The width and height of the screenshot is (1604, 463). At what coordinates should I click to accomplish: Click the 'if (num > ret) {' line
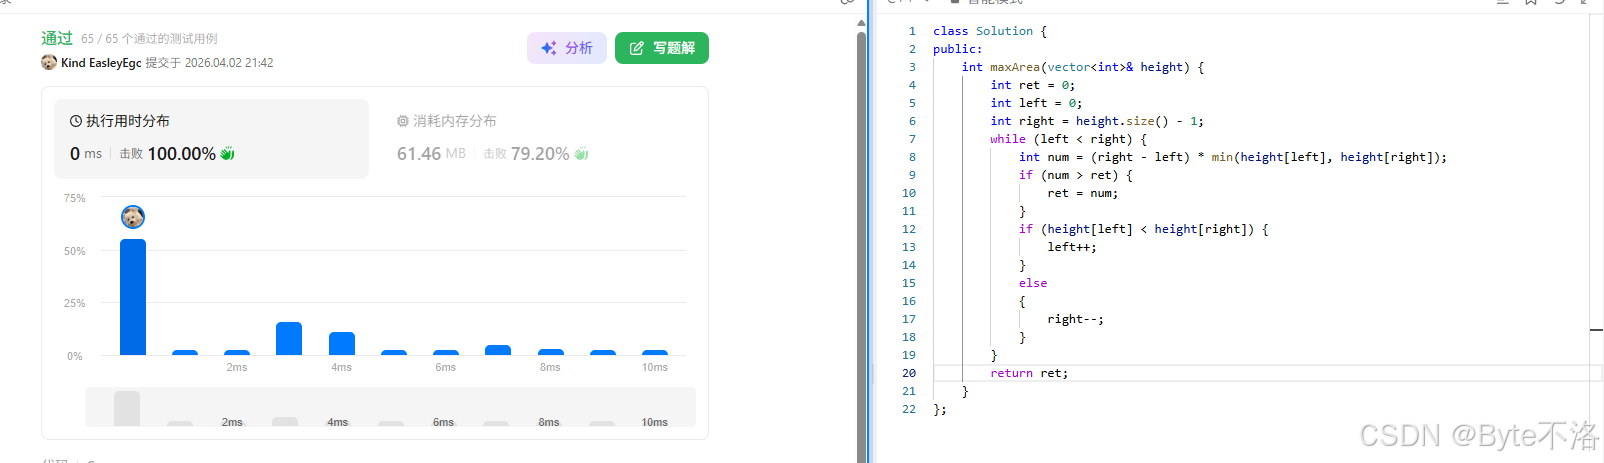[1076, 175]
